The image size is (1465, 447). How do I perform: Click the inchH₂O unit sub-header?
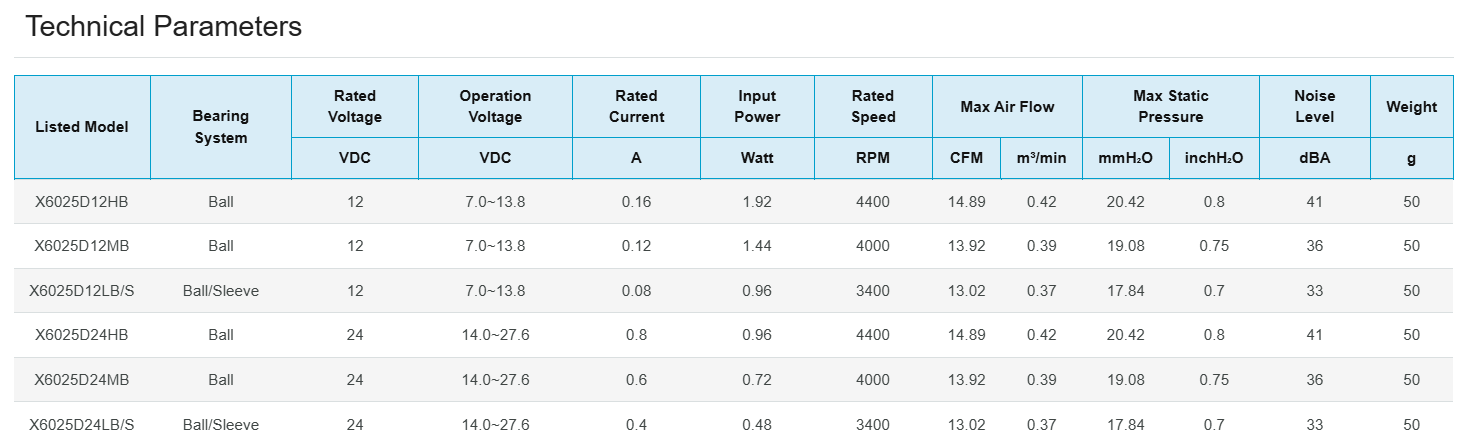click(1214, 158)
